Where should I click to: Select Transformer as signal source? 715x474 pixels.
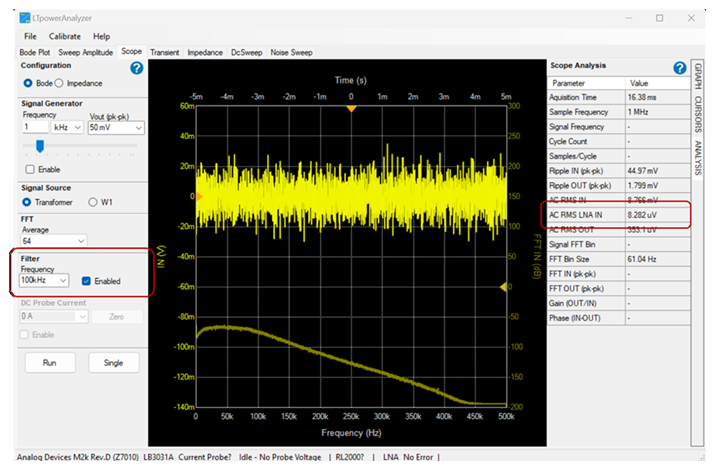26,202
